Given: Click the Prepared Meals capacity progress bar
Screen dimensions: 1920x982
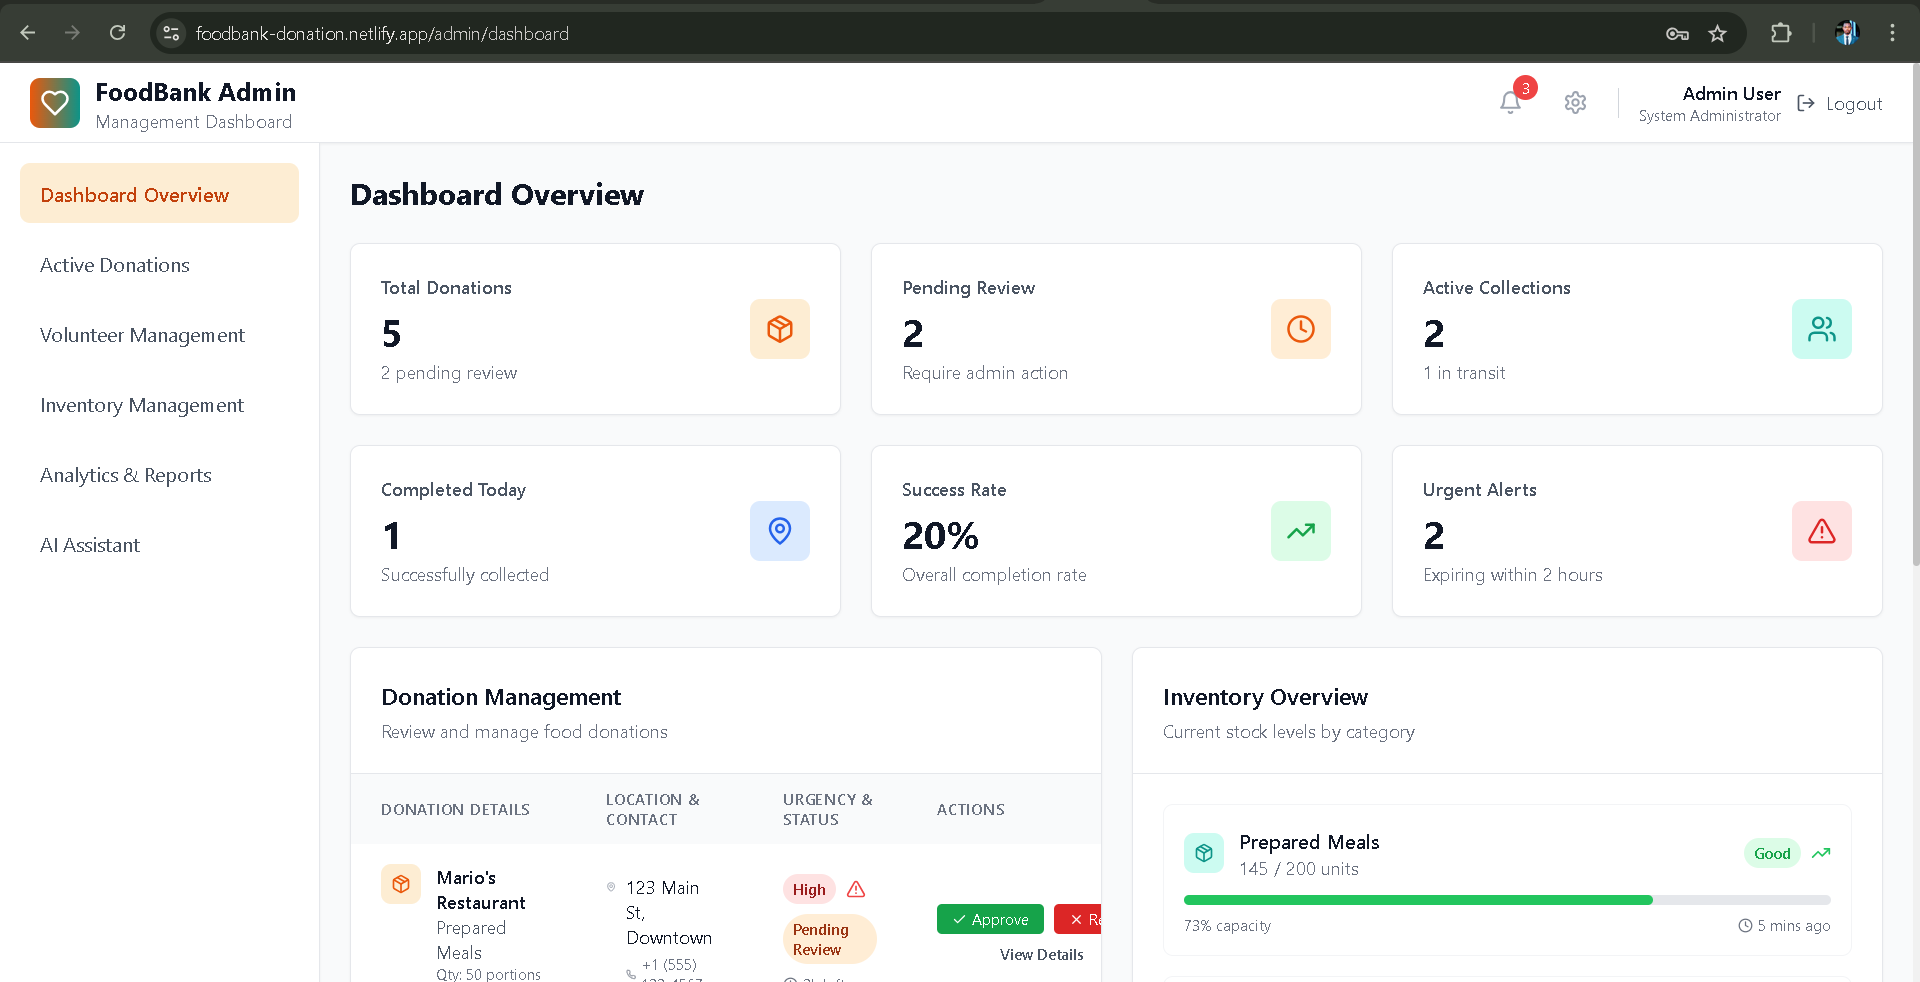Looking at the screenshot, I should tap(1505, 900).
